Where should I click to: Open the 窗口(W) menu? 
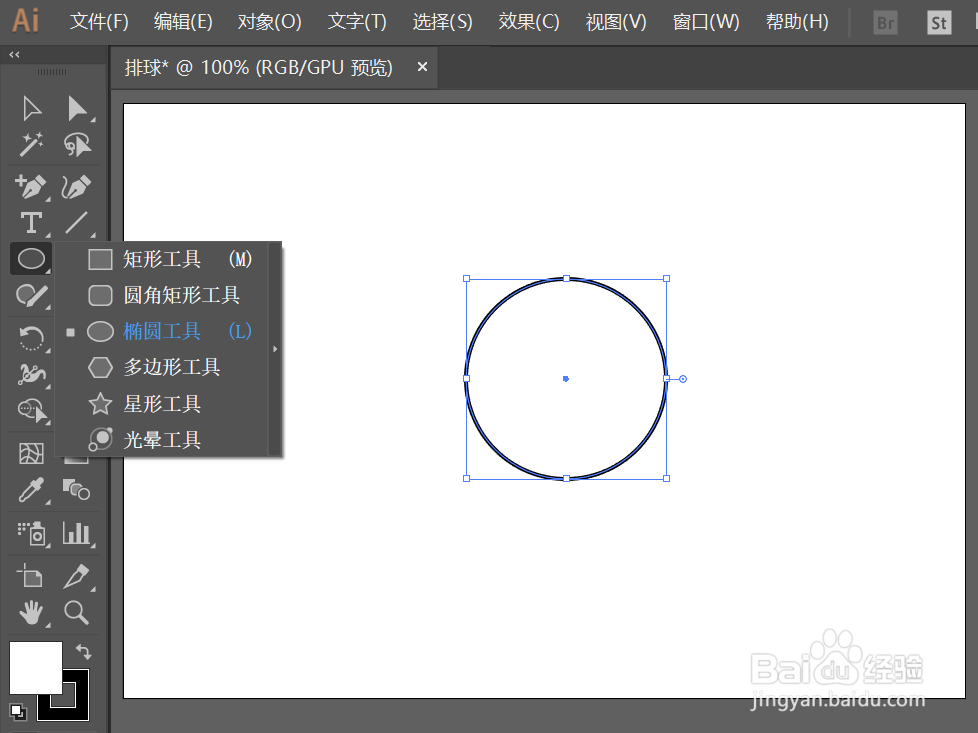click(705, 21)
